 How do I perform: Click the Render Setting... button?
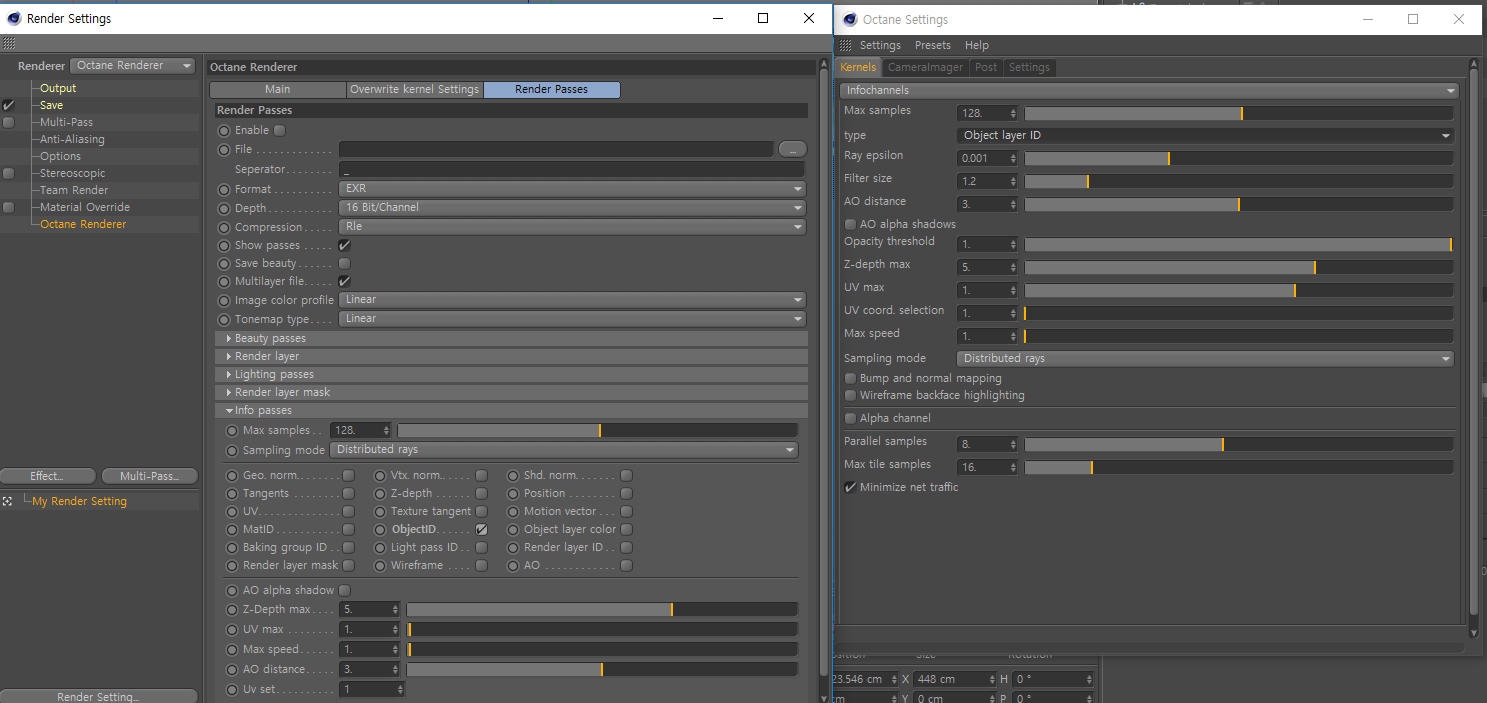pos(98,696)
